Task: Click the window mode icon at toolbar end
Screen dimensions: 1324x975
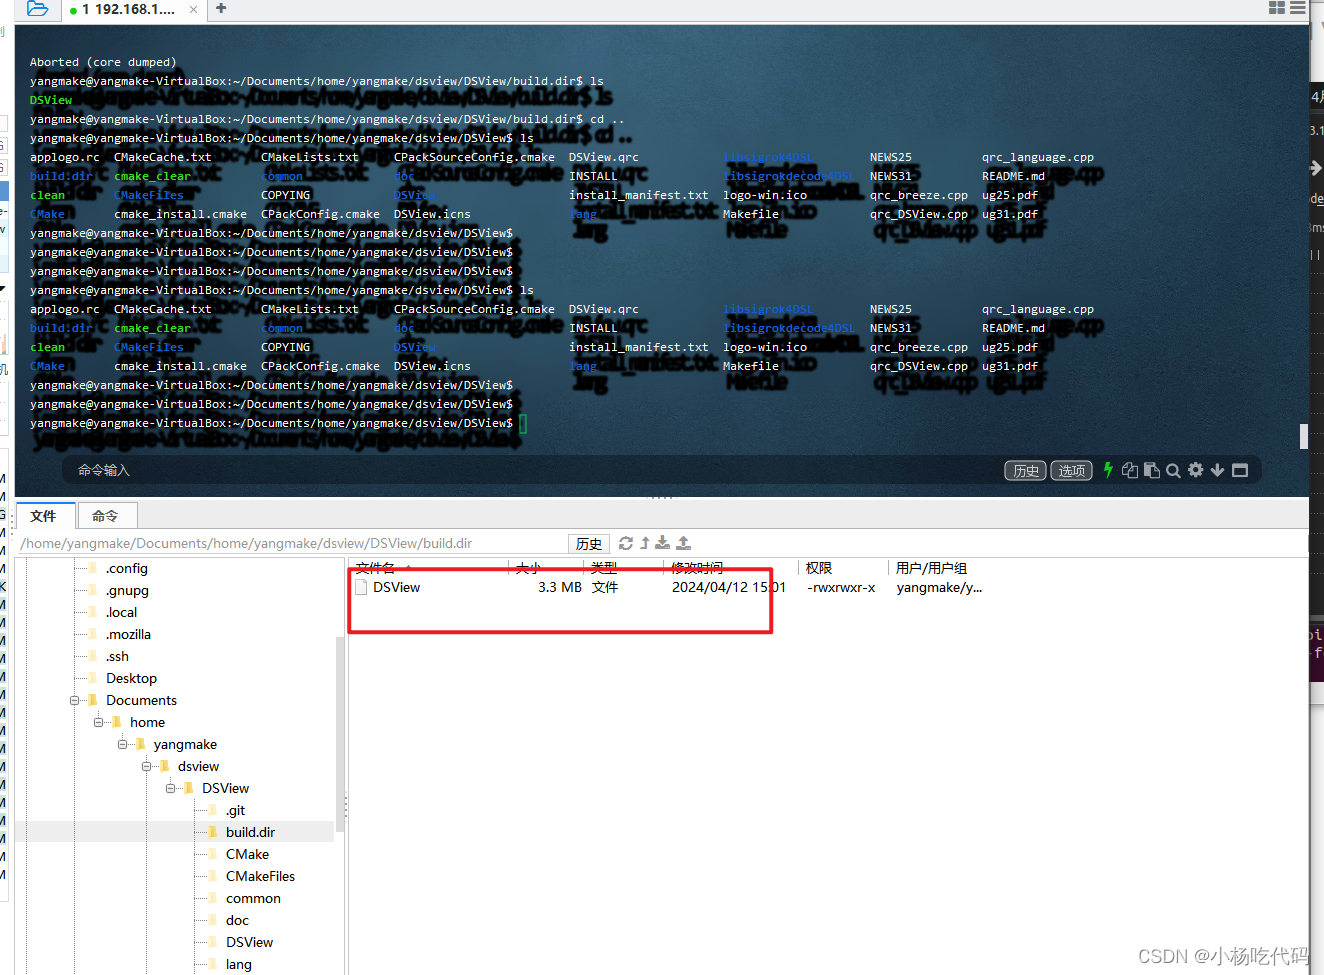Action: (x=1240, y=470)
